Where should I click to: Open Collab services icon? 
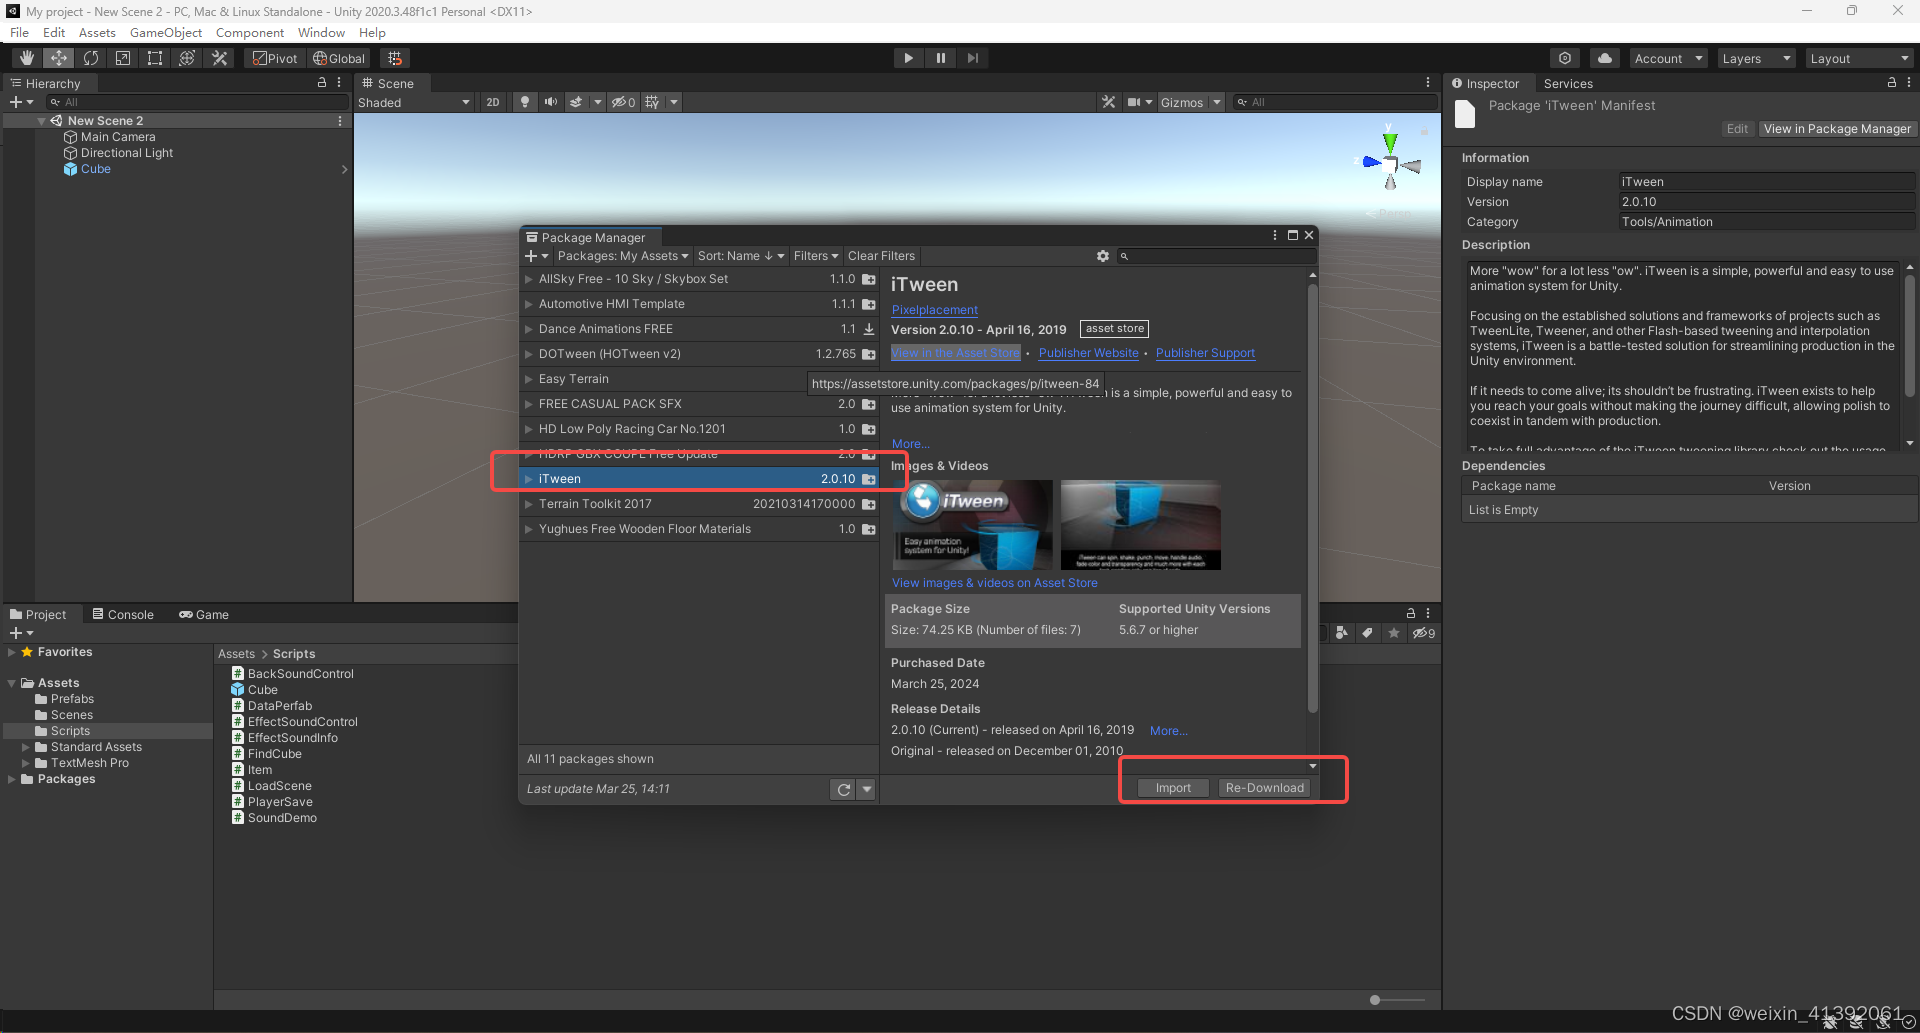click(1565, 58)
